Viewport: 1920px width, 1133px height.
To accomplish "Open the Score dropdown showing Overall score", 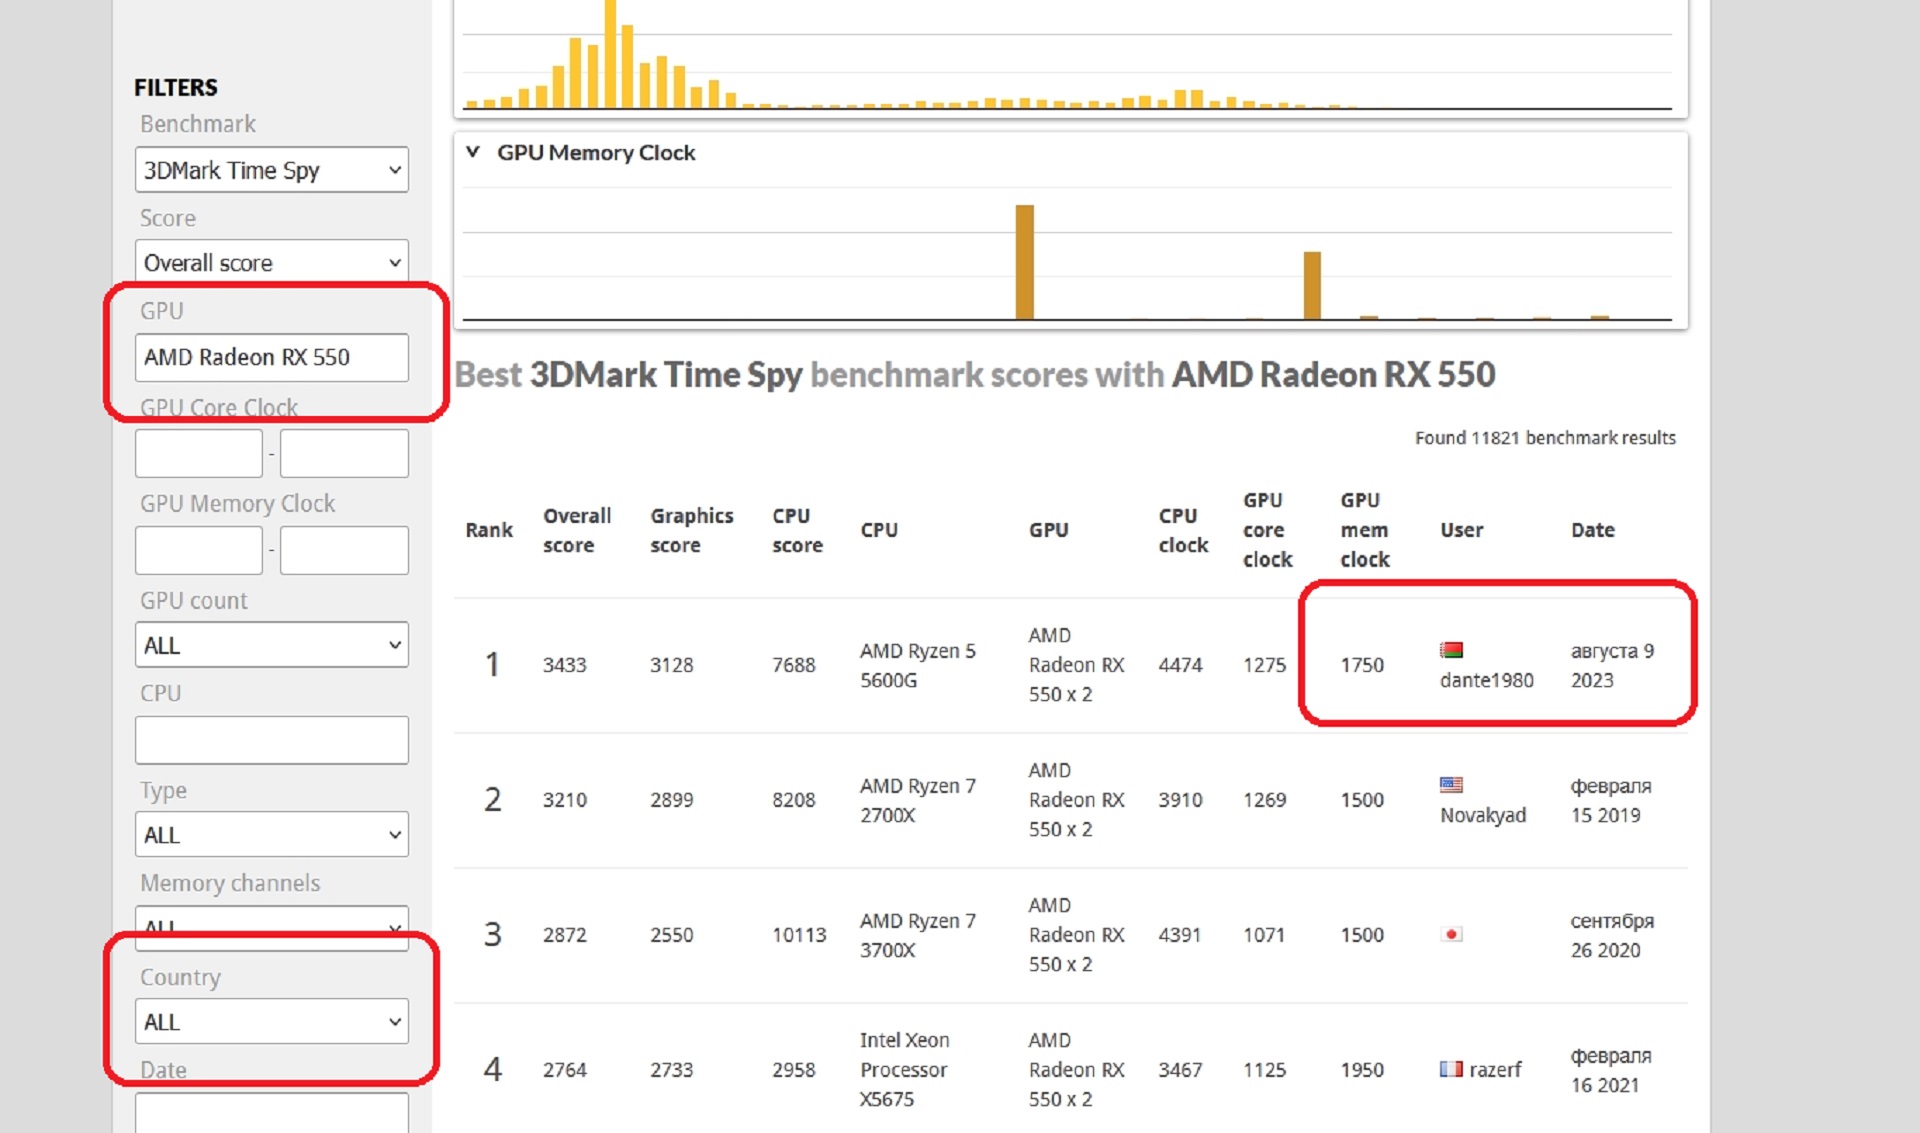I will click(x=271, y=263).
